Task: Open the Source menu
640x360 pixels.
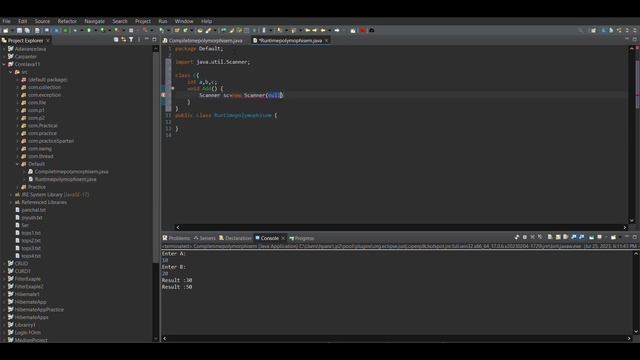Action: click(42, 21)
